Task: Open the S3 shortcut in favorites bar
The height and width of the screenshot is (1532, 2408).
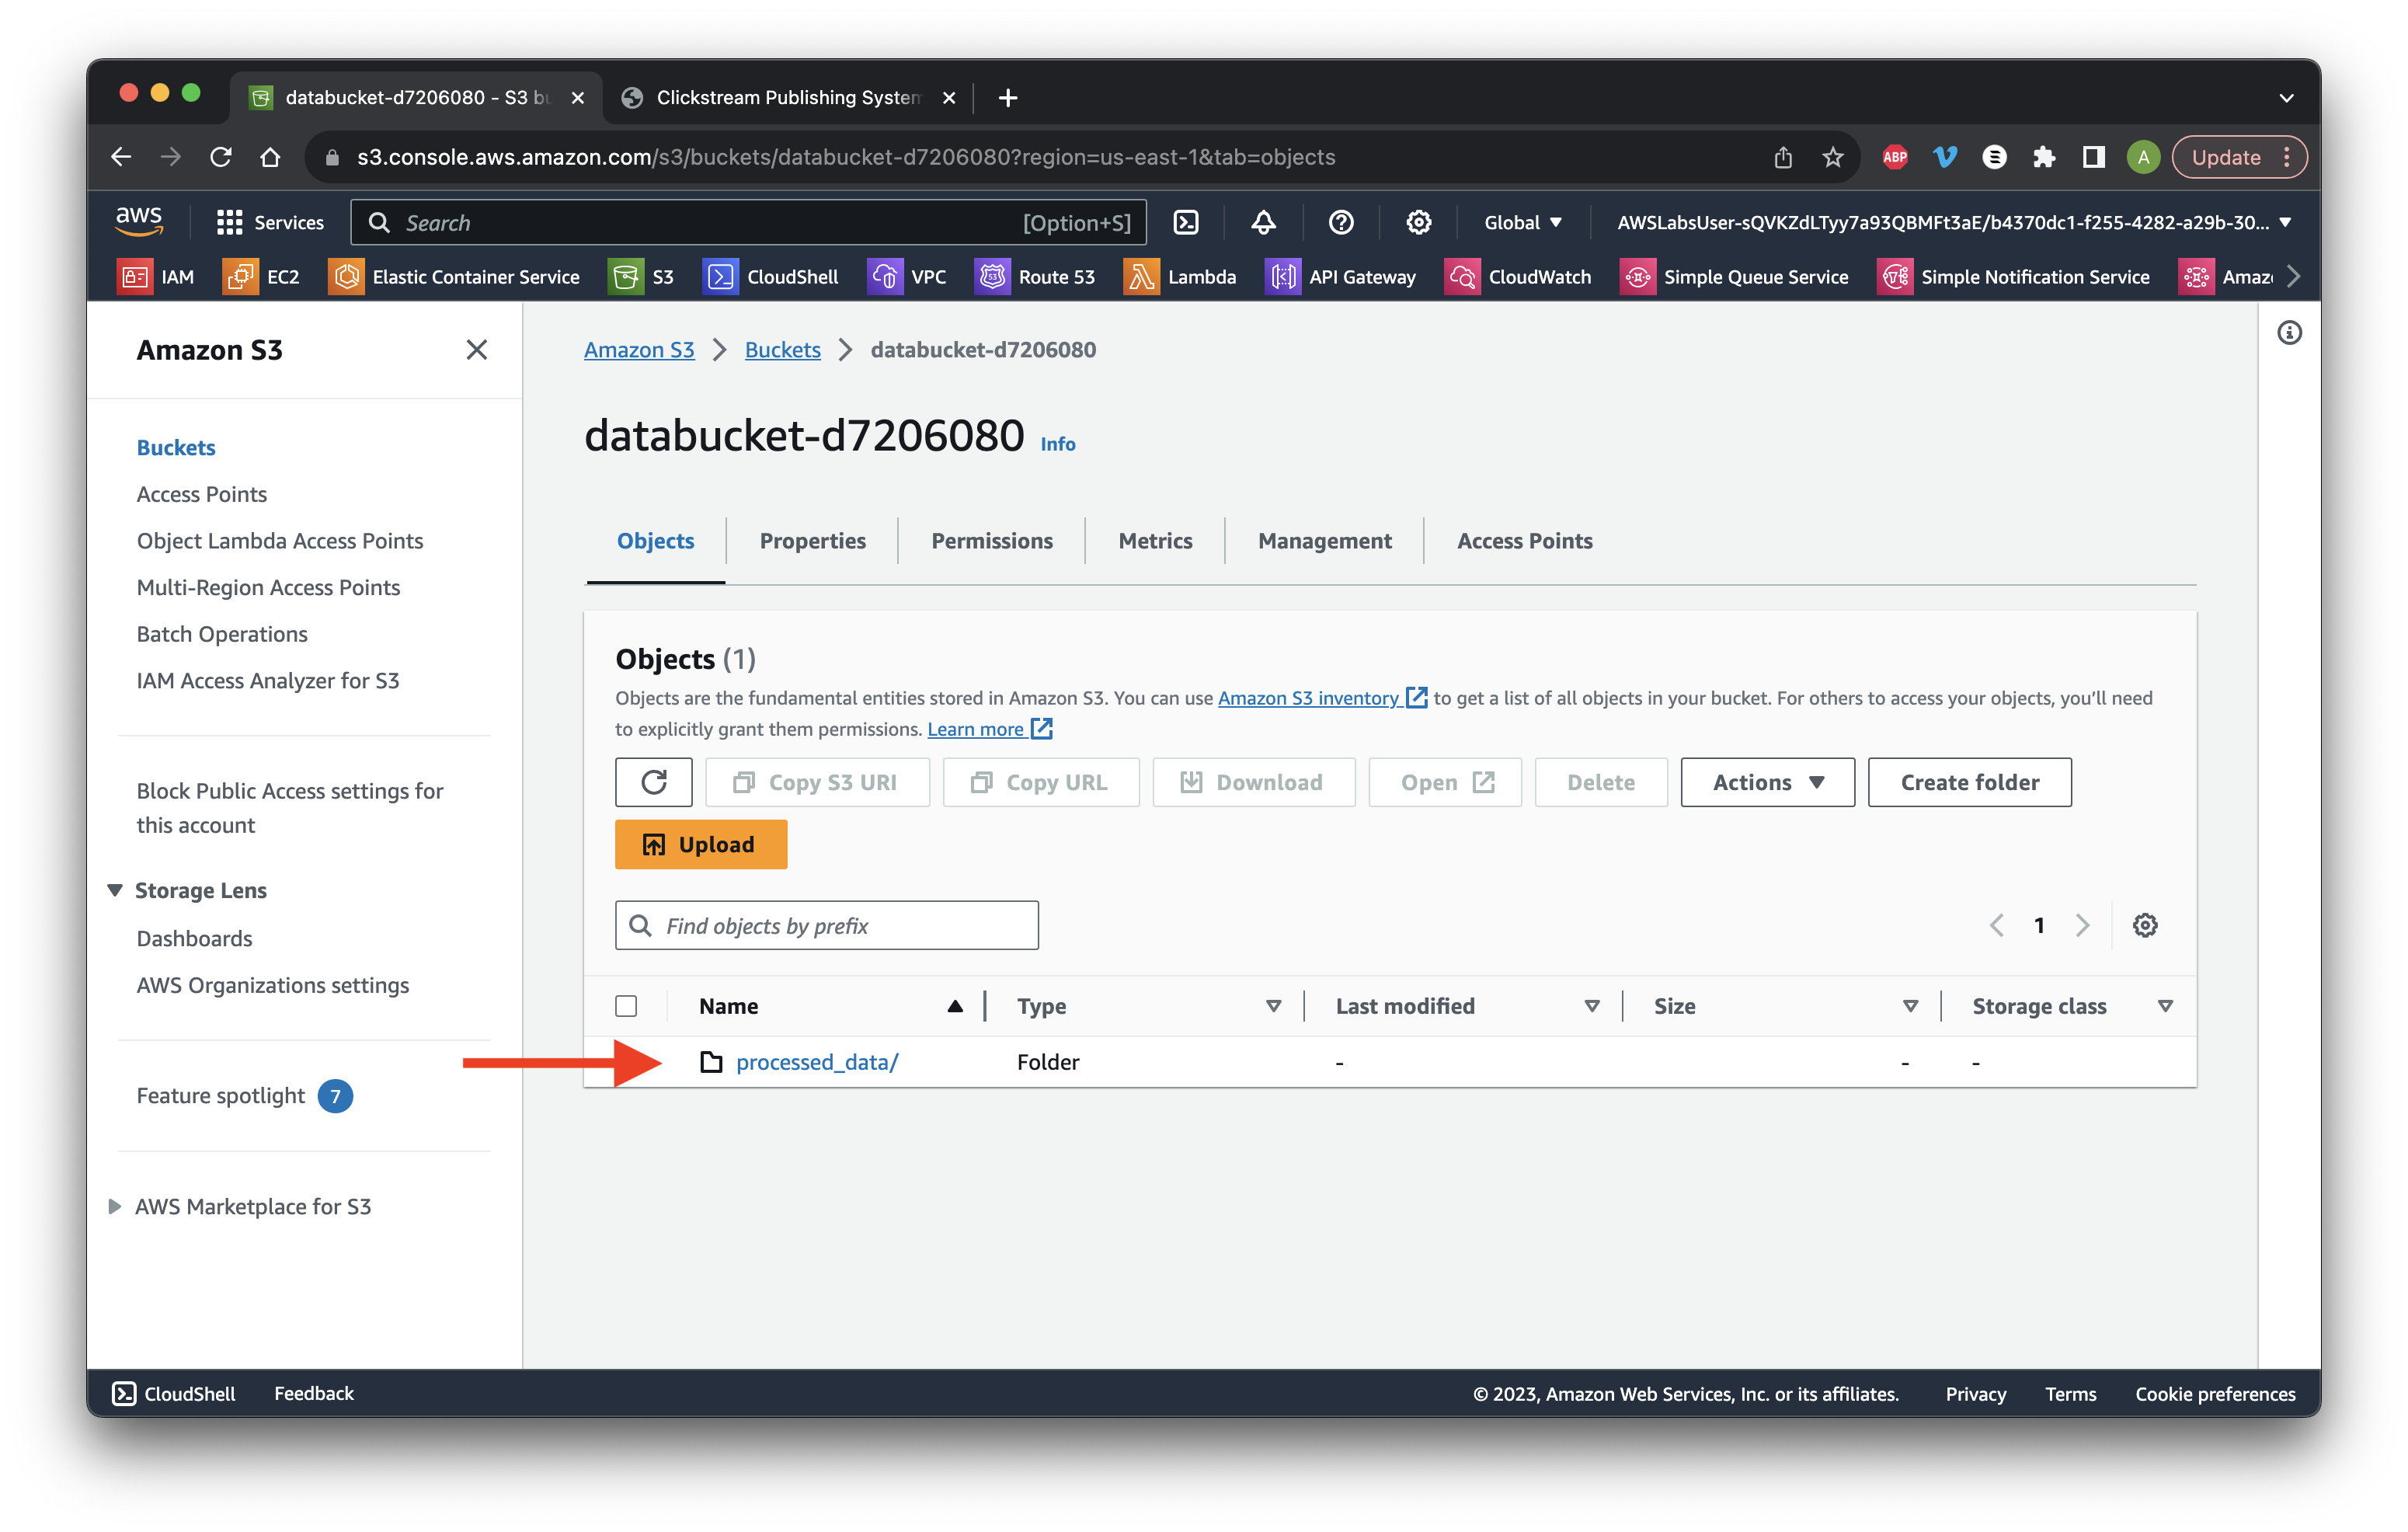Action: pyautogui.click(x=641, y=277)
